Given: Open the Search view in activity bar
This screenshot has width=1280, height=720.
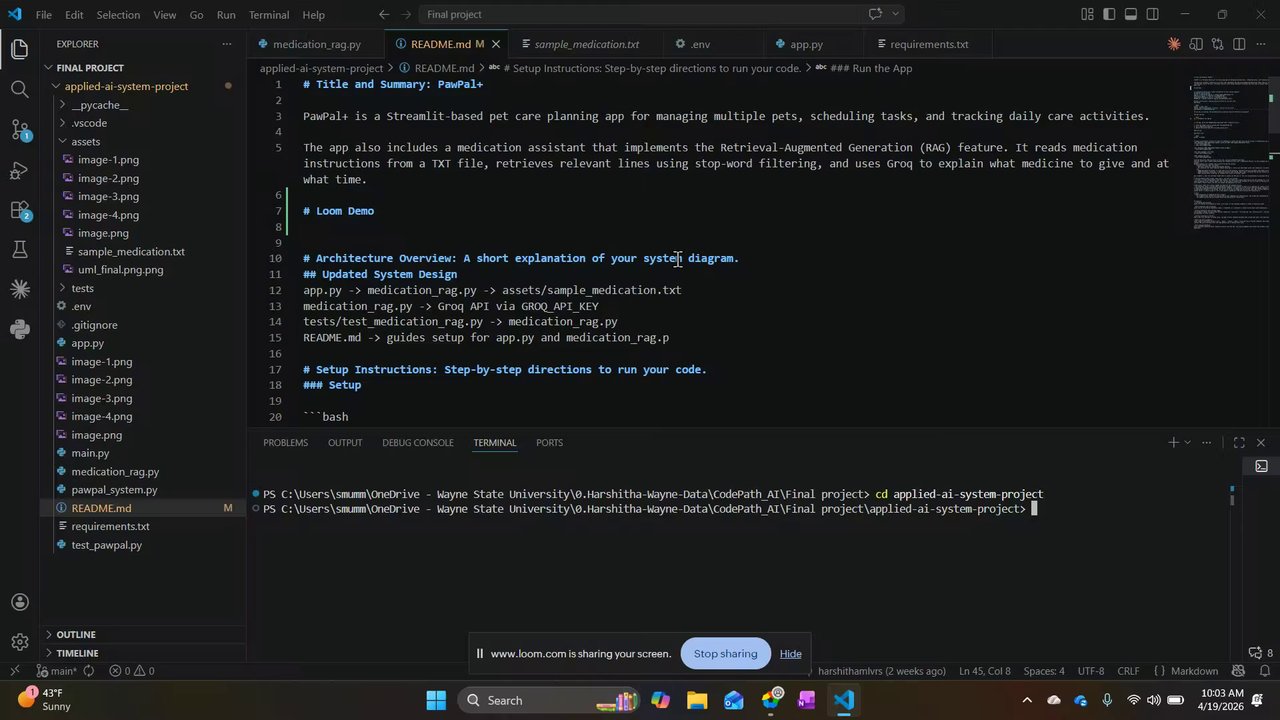Looking at the screenshot, I should [19, 89].
